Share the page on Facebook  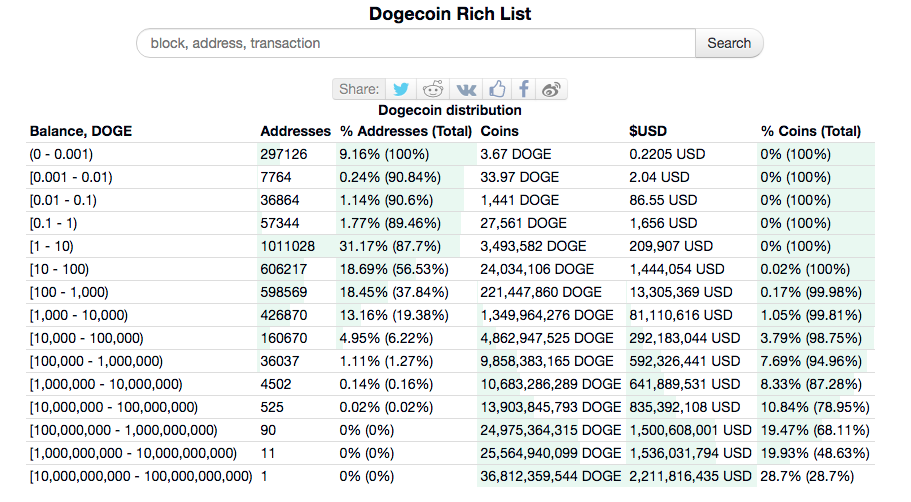(523, 89)
